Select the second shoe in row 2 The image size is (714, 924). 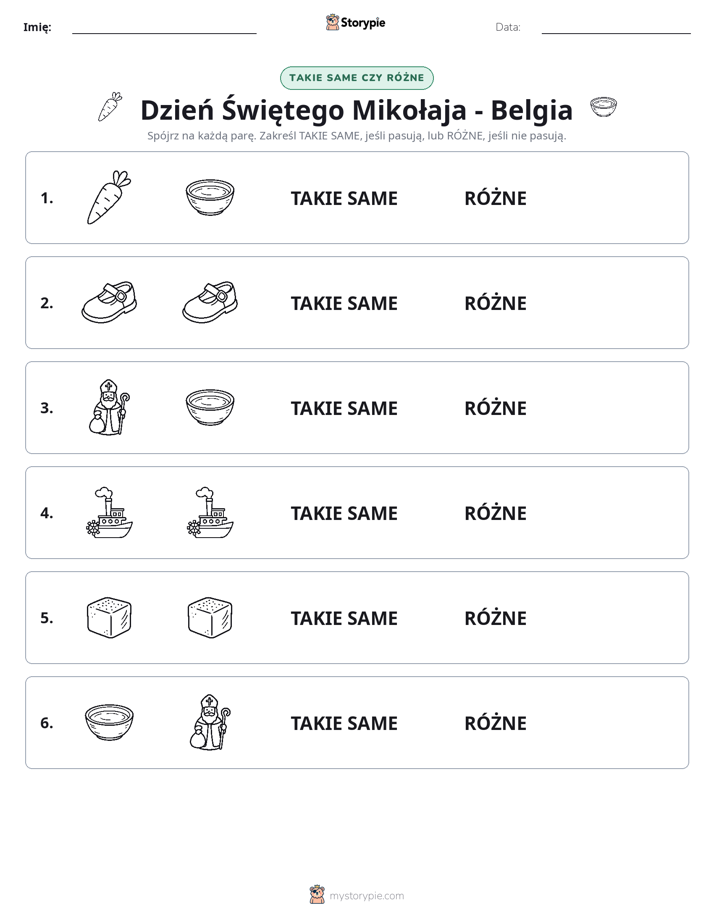tap(210, 302)
